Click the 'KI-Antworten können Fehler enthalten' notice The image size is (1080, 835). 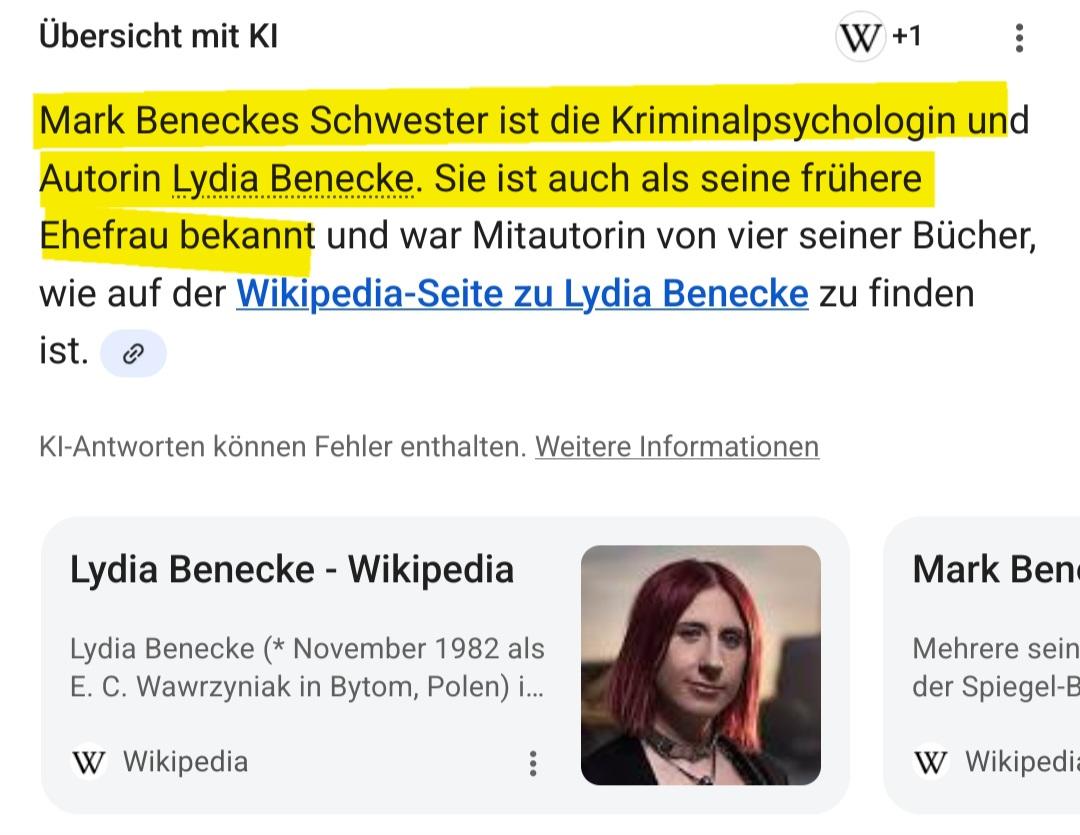282,446
